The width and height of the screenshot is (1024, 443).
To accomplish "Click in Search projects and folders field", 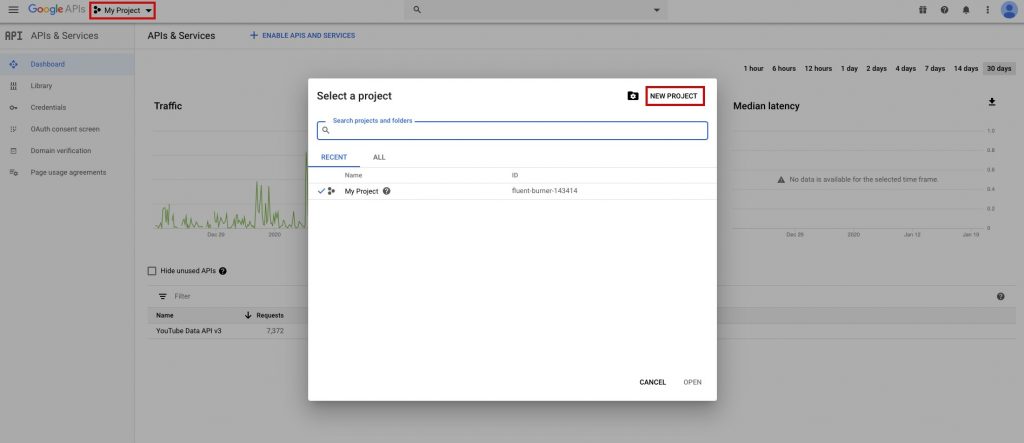I will click(512, 131).
